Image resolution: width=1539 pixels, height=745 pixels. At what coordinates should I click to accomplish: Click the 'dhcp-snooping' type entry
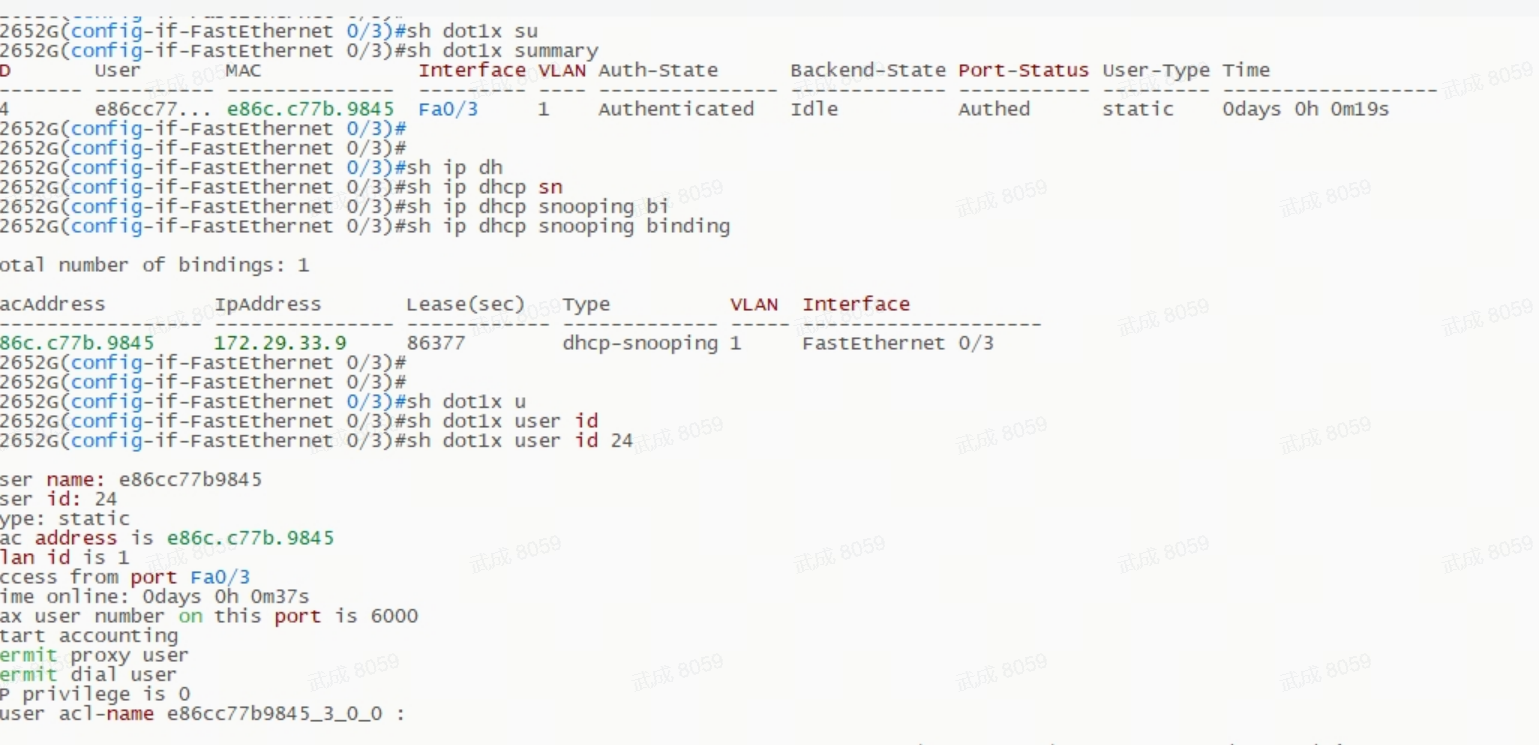point(640,343)
